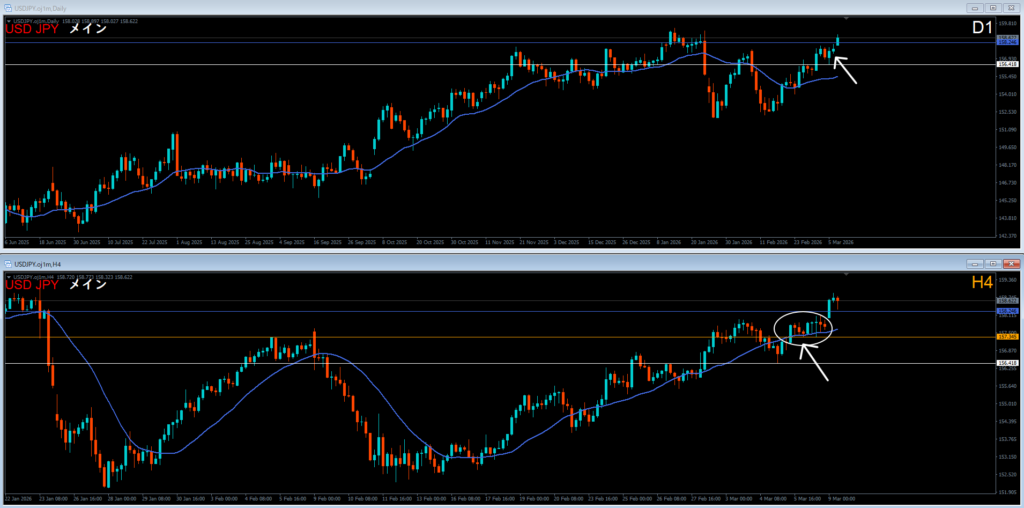Click the chart icon in Daily window title bar

[x=7, y=8]
